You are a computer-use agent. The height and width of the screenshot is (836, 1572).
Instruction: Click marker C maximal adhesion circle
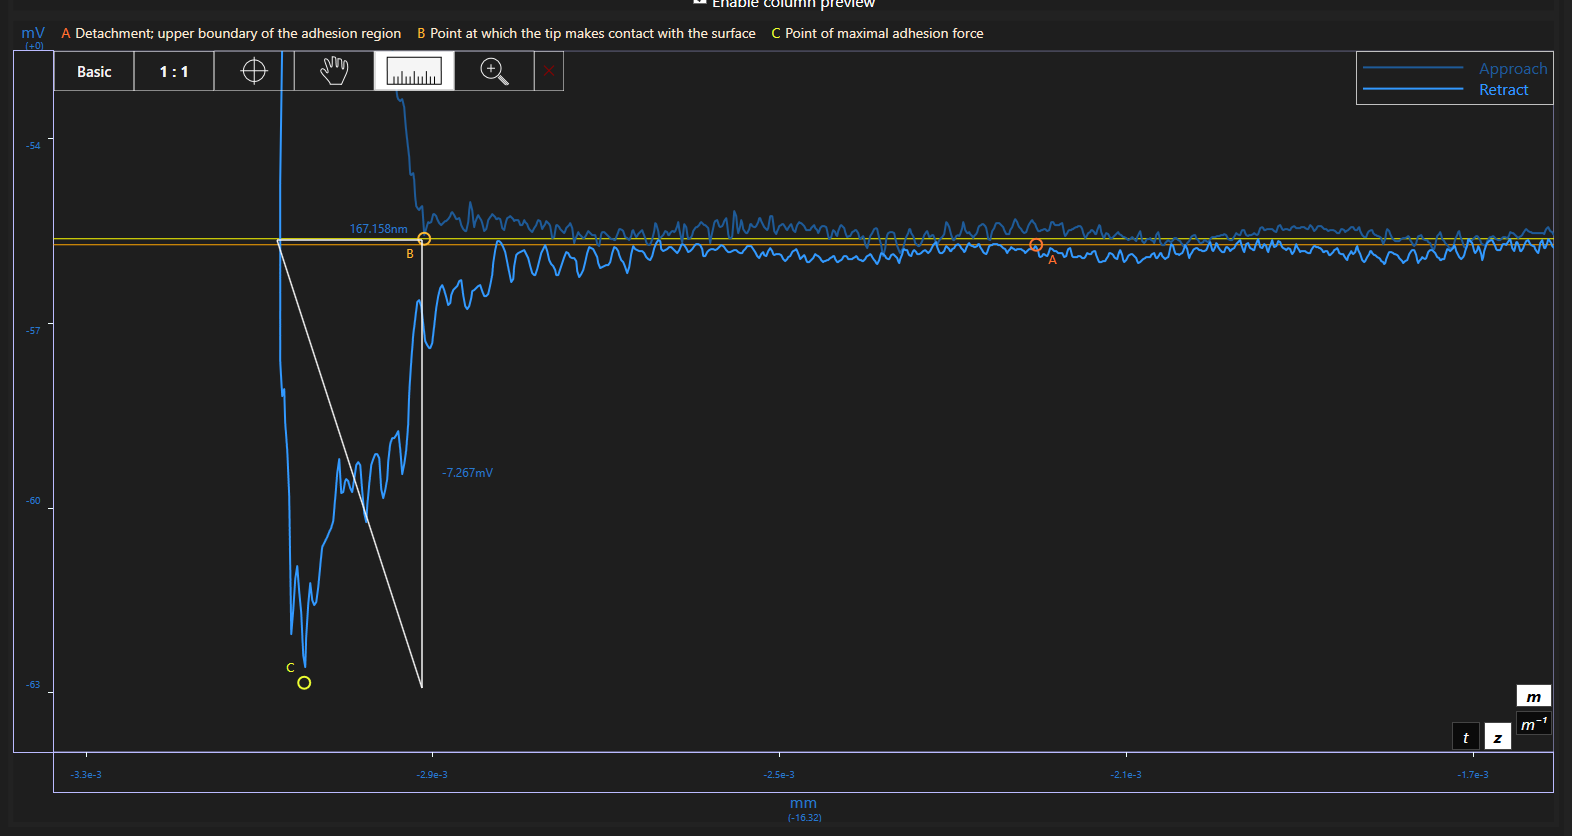[304, 683]
